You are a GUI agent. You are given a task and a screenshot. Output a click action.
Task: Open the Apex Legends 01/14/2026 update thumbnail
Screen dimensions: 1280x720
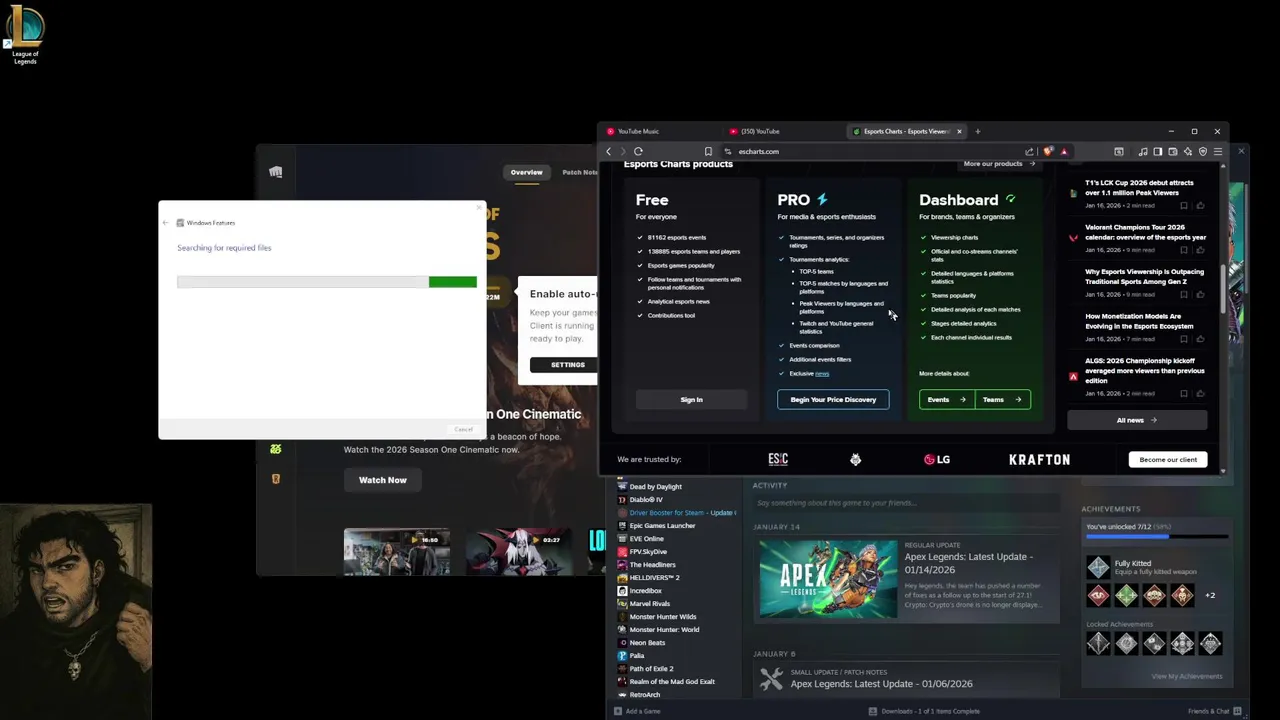828,578
